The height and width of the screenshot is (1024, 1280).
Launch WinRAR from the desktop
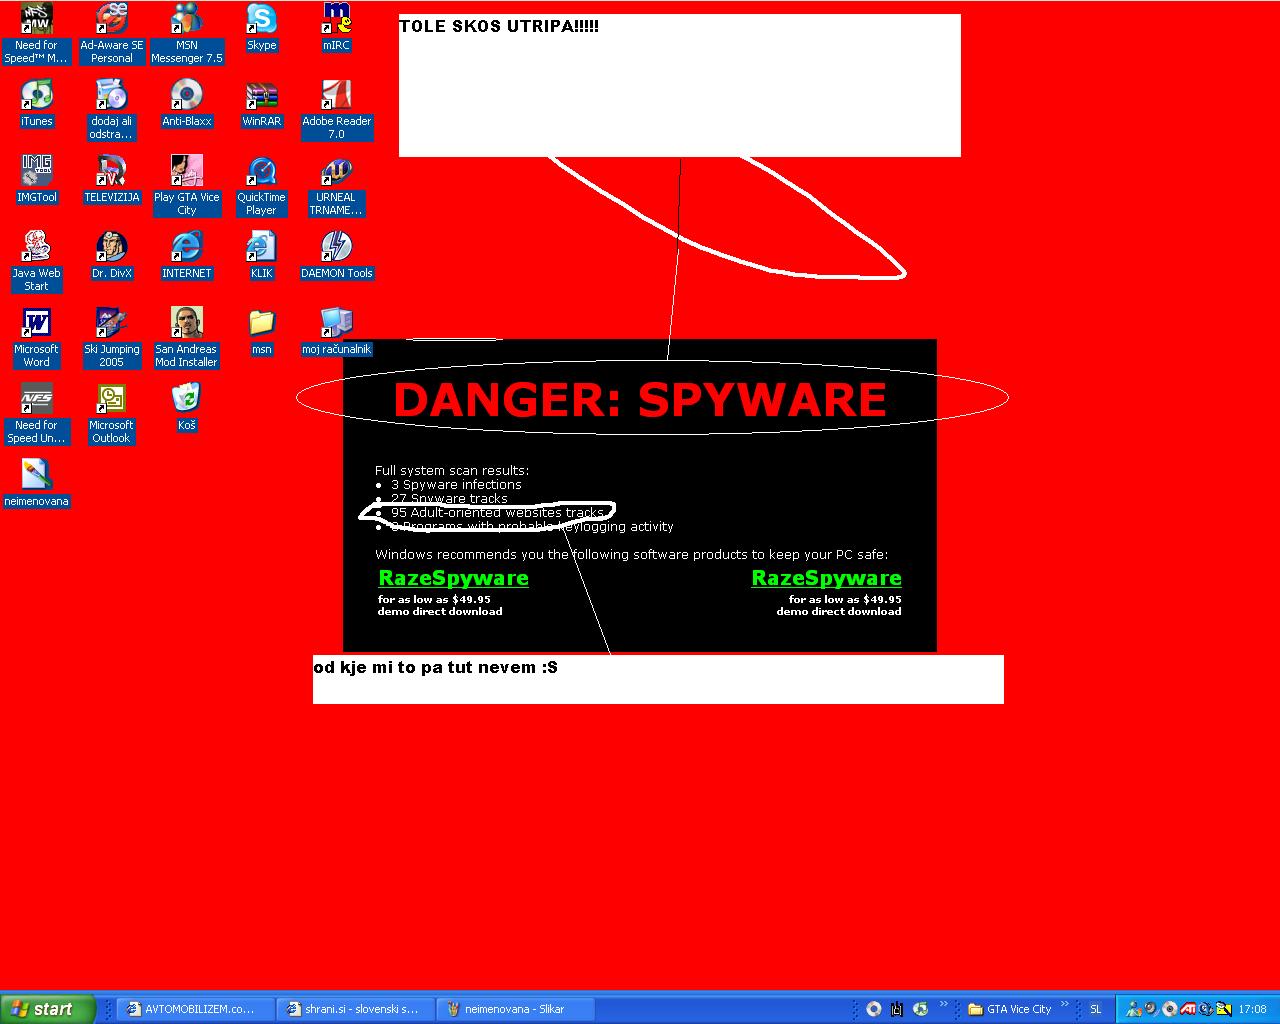[x=261, y=103]
